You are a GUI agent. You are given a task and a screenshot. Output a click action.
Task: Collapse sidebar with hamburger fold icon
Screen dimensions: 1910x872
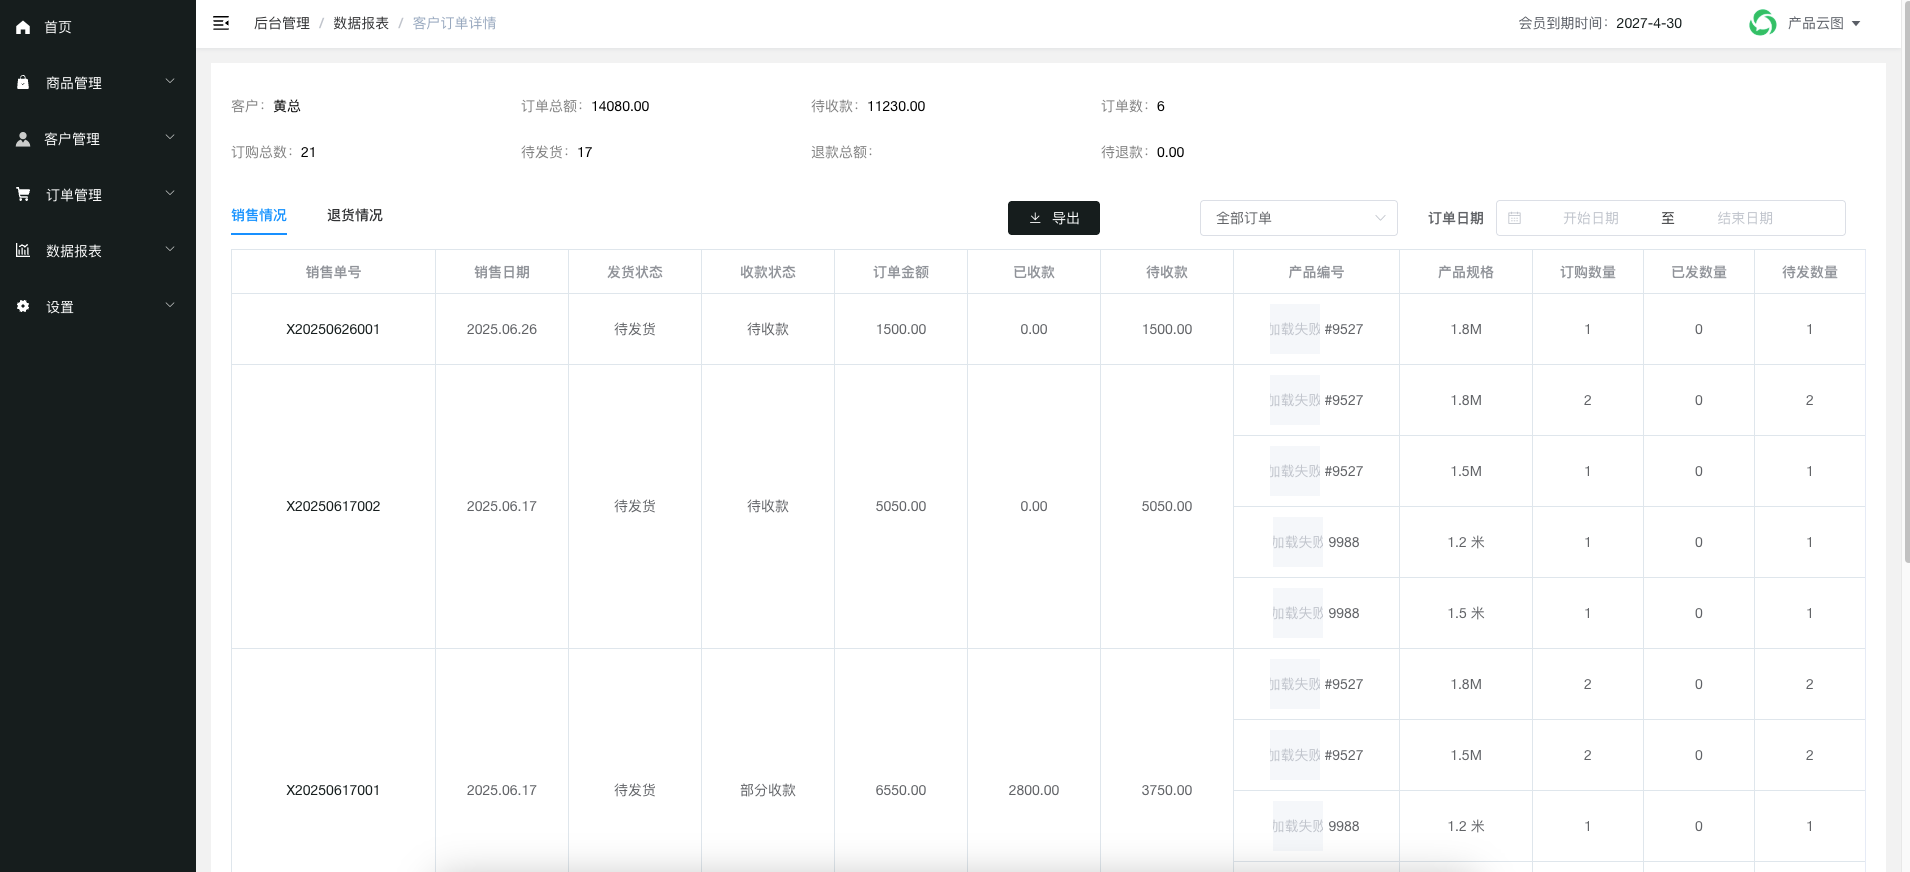click(221, 23)
